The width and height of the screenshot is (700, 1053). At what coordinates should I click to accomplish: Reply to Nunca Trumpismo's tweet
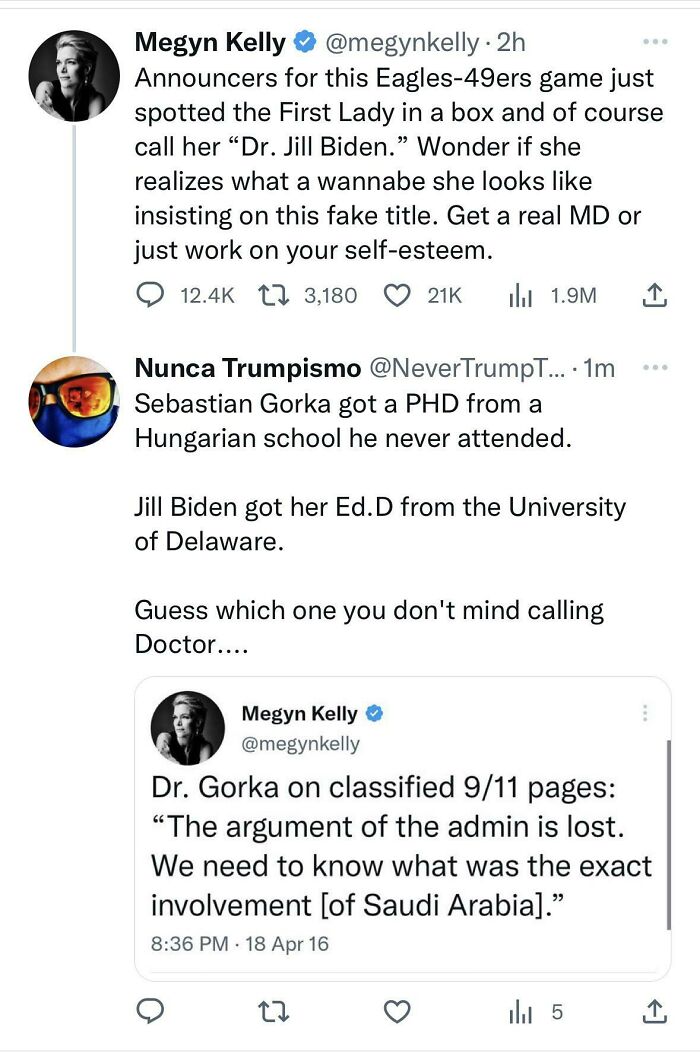click(149, 1012)
